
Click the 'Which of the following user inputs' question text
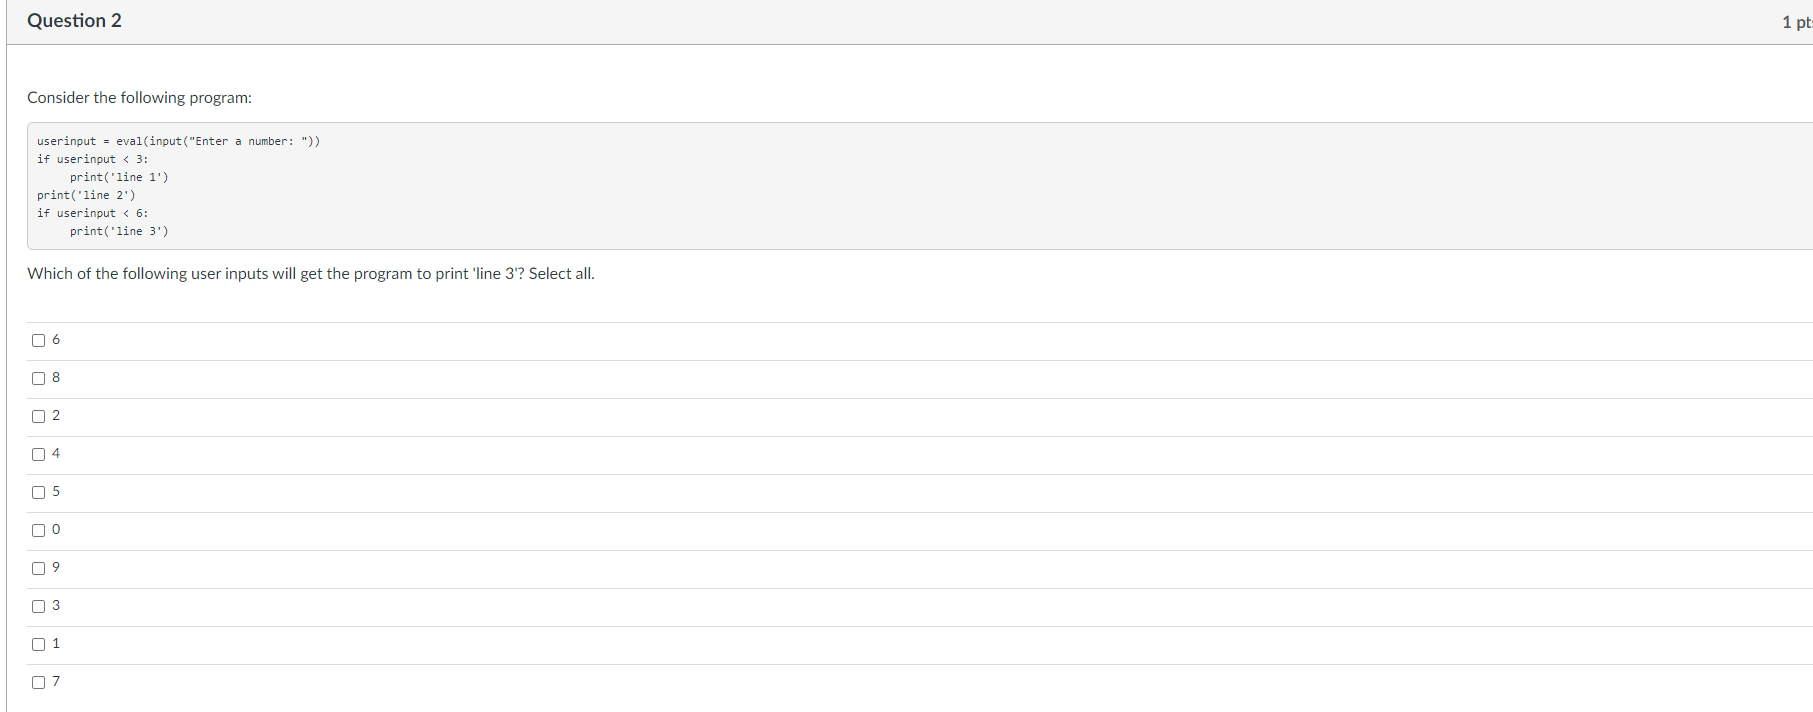tap(311, 273)
